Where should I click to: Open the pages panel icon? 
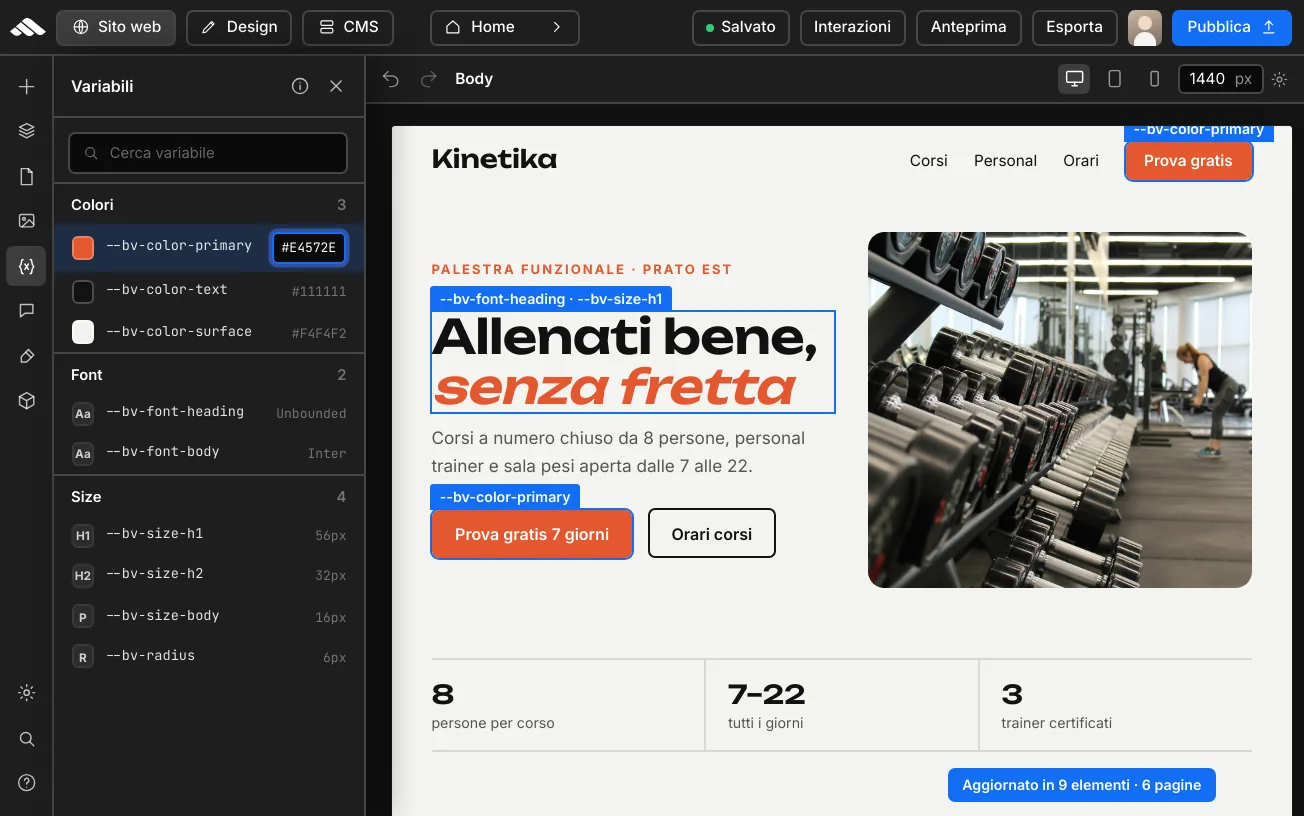click(27, 177)
